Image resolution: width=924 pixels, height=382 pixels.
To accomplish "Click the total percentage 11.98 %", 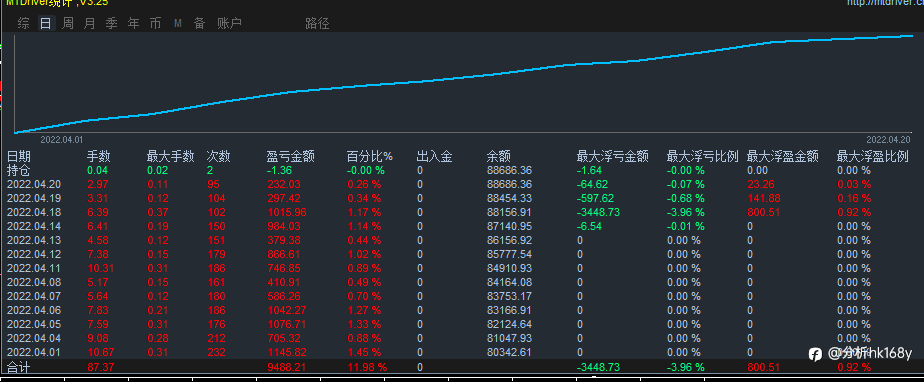I will point(367,367).
